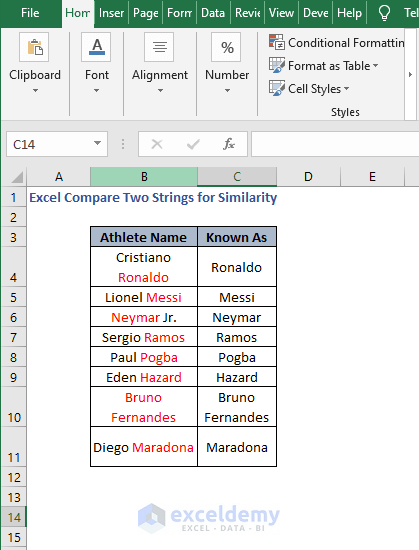Expand the Font dropdown arrow
419x550 pixels.
[x=96, y=90]
